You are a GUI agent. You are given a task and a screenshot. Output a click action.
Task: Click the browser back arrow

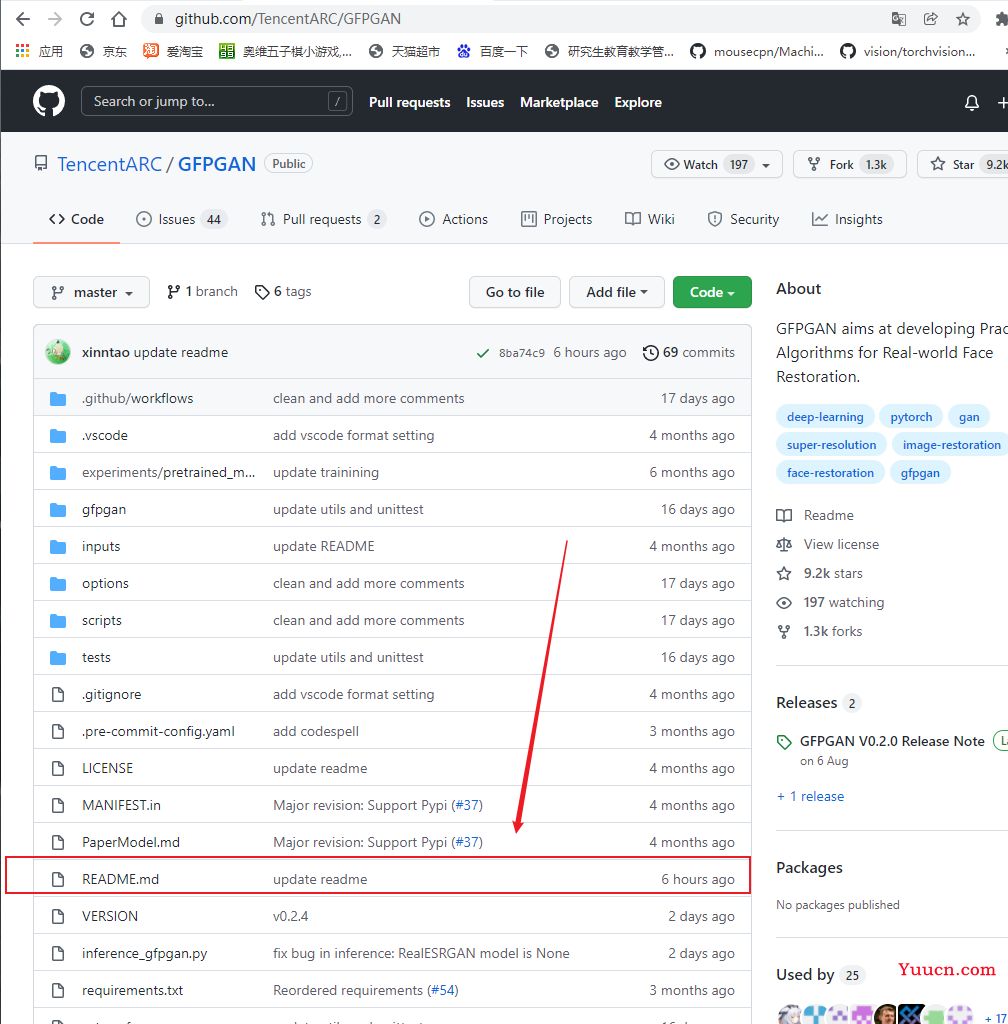(23, 19)
